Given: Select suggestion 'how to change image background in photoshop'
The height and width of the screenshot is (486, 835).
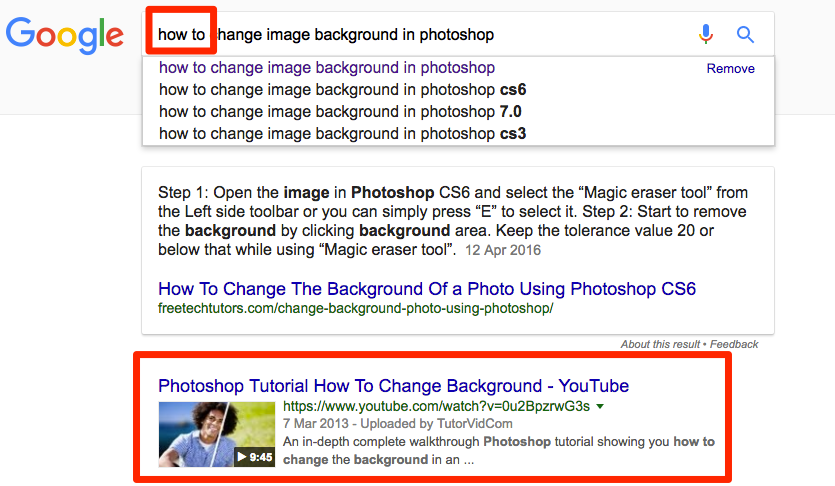Looking at the screenshot, I should pyautogui.click(x=327, y=68).
